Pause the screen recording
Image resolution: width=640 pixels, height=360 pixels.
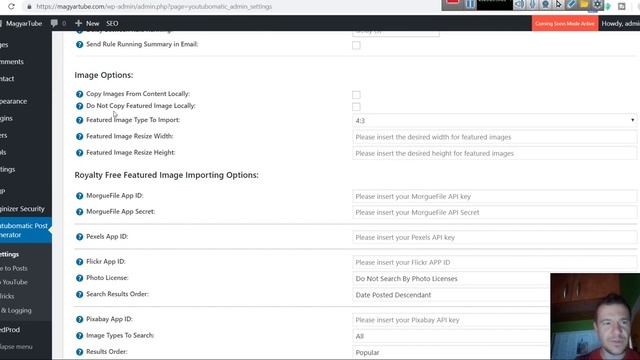click(x=470, y=4)
